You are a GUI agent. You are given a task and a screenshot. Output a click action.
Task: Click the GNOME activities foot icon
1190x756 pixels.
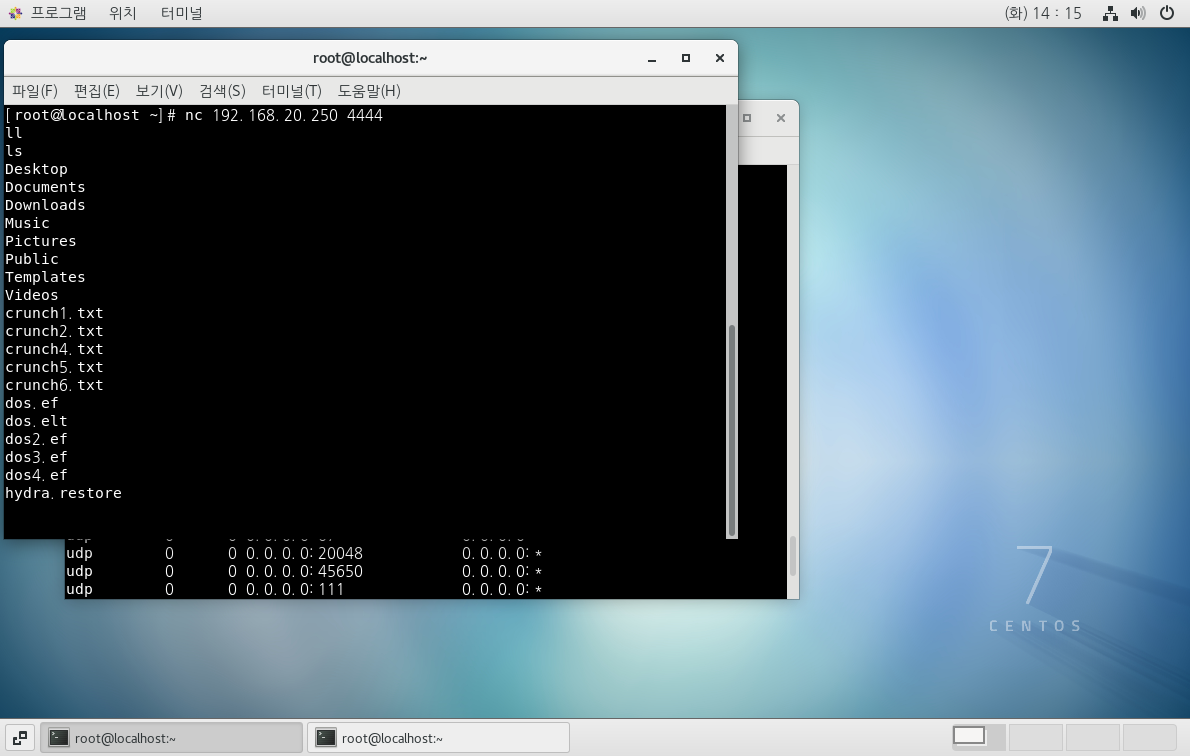click(15, 13)
